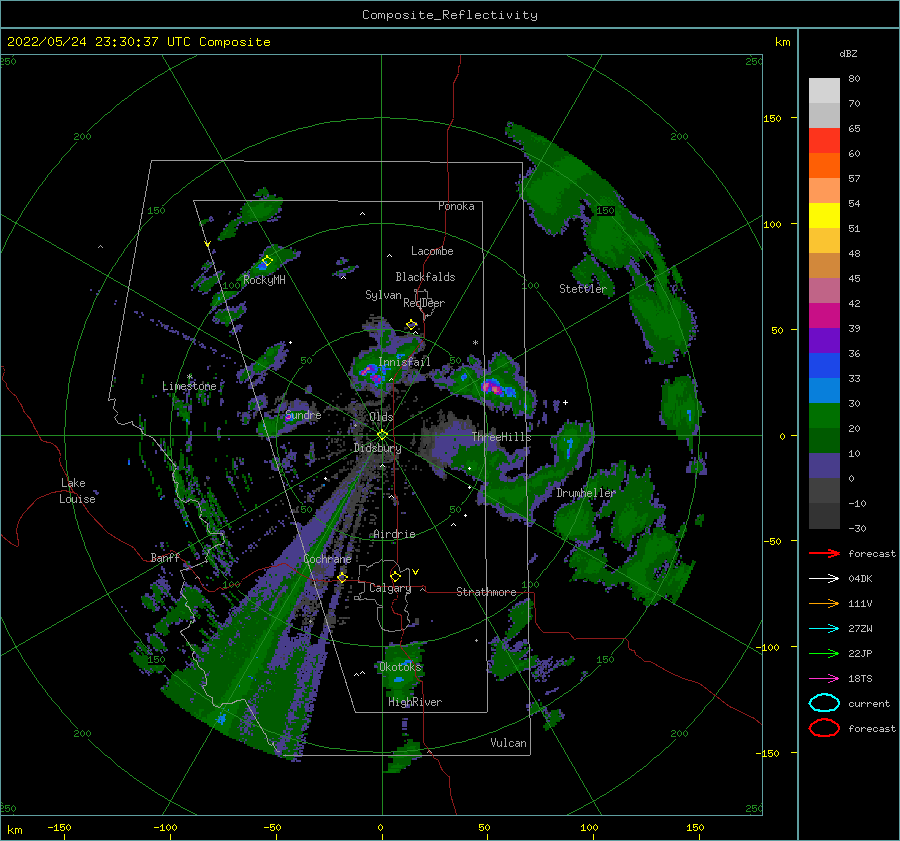Viewport: 900px width, 841px height.
Task: Click the Ponoka city label
Action: point(456,206)
